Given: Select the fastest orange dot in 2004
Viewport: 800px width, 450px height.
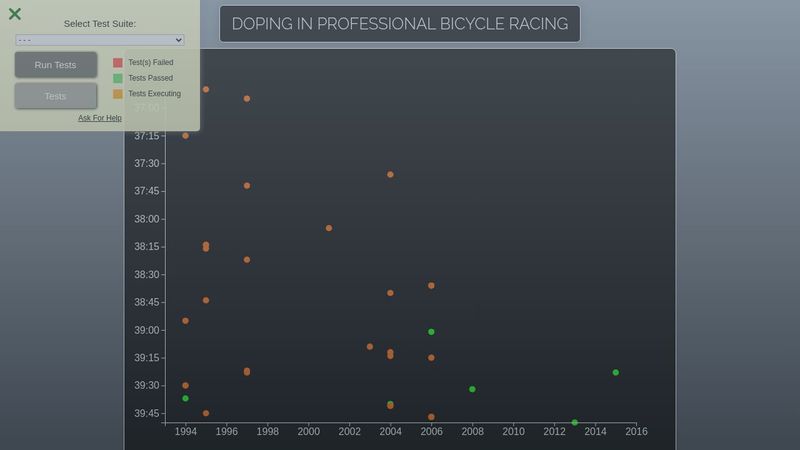Looking at the screenshot, I should tap(390, 174).
